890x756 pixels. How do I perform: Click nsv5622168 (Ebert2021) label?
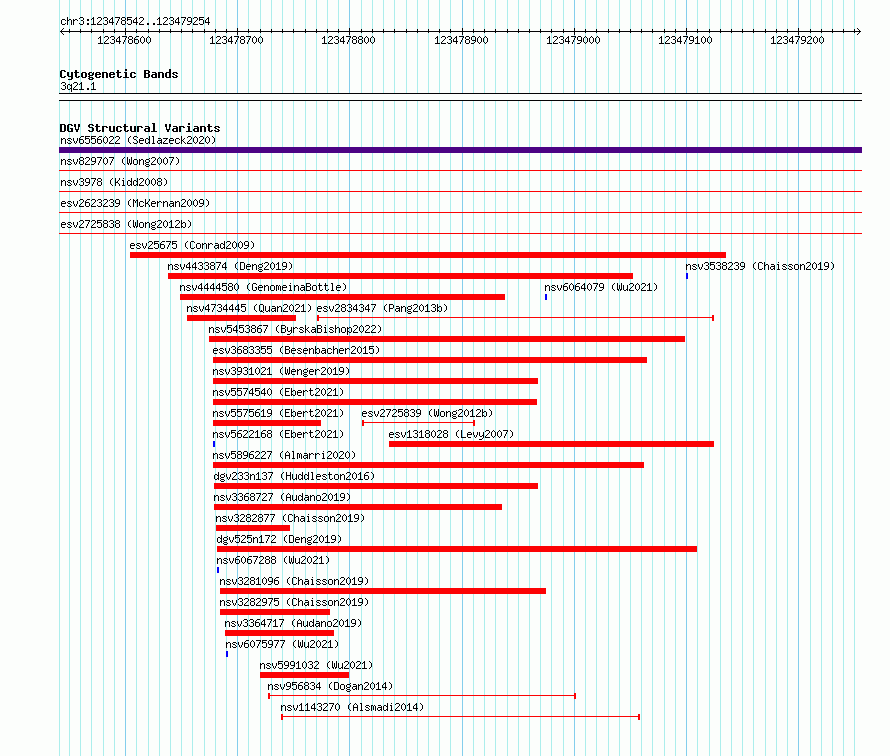(x=278, y=434)
